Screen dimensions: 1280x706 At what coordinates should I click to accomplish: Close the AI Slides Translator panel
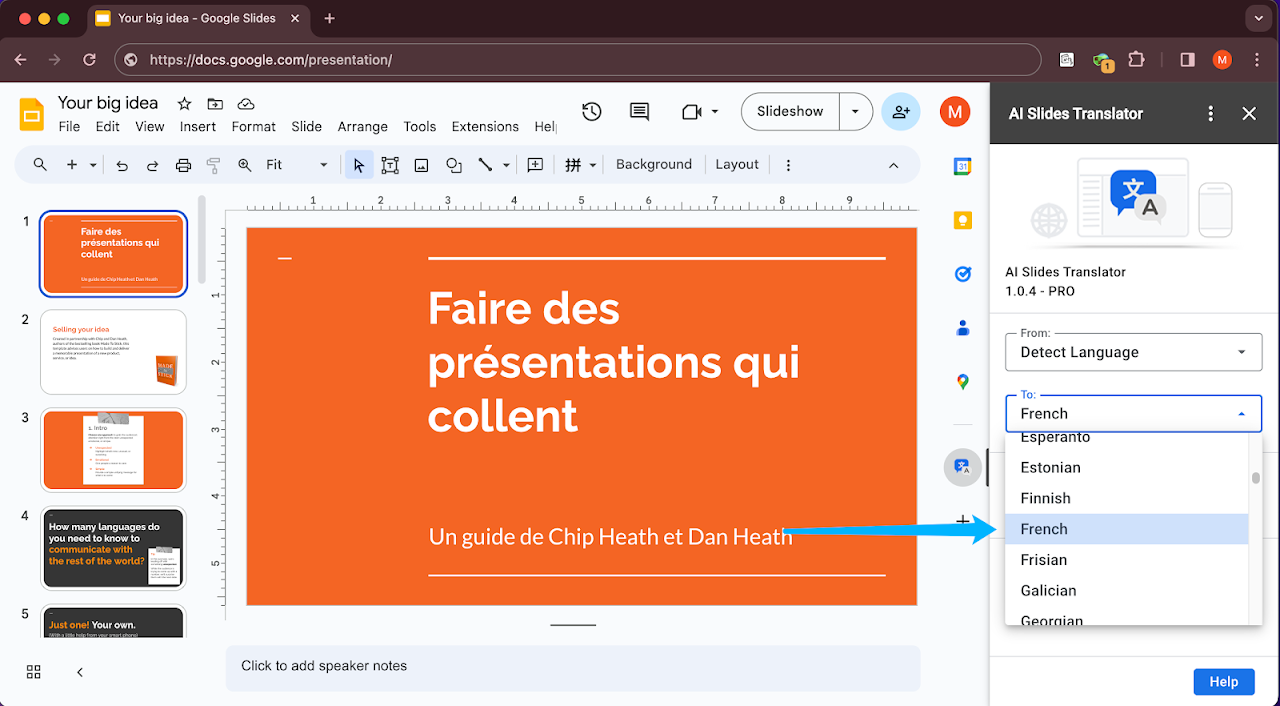tap(1249, 114)
